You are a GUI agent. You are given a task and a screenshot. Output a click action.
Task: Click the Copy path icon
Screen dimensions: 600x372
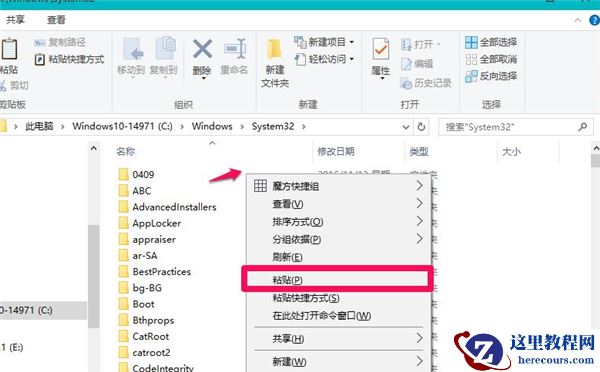[x=39, y=42]
